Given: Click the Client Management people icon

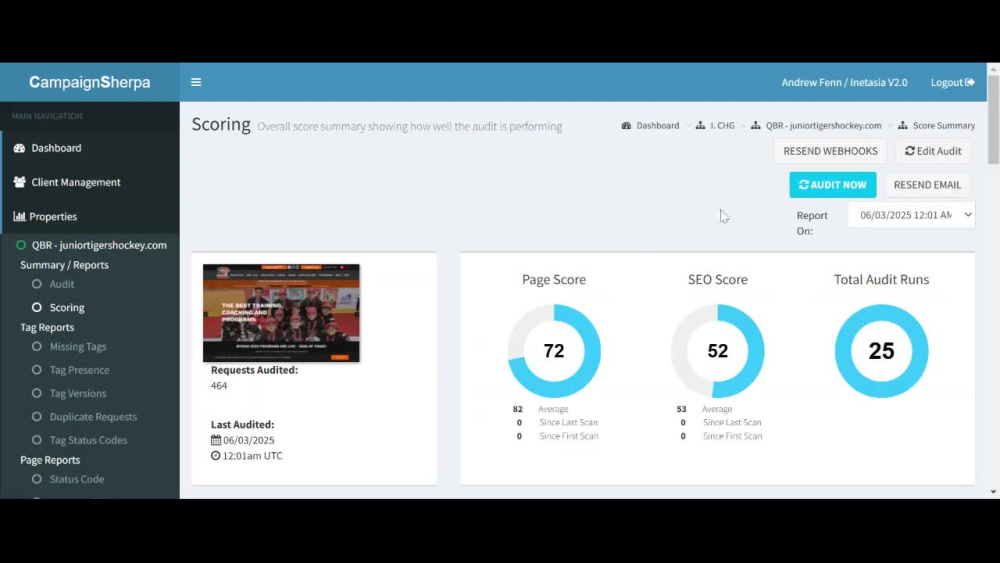Looking at the screenshot, I should (19, 182).
